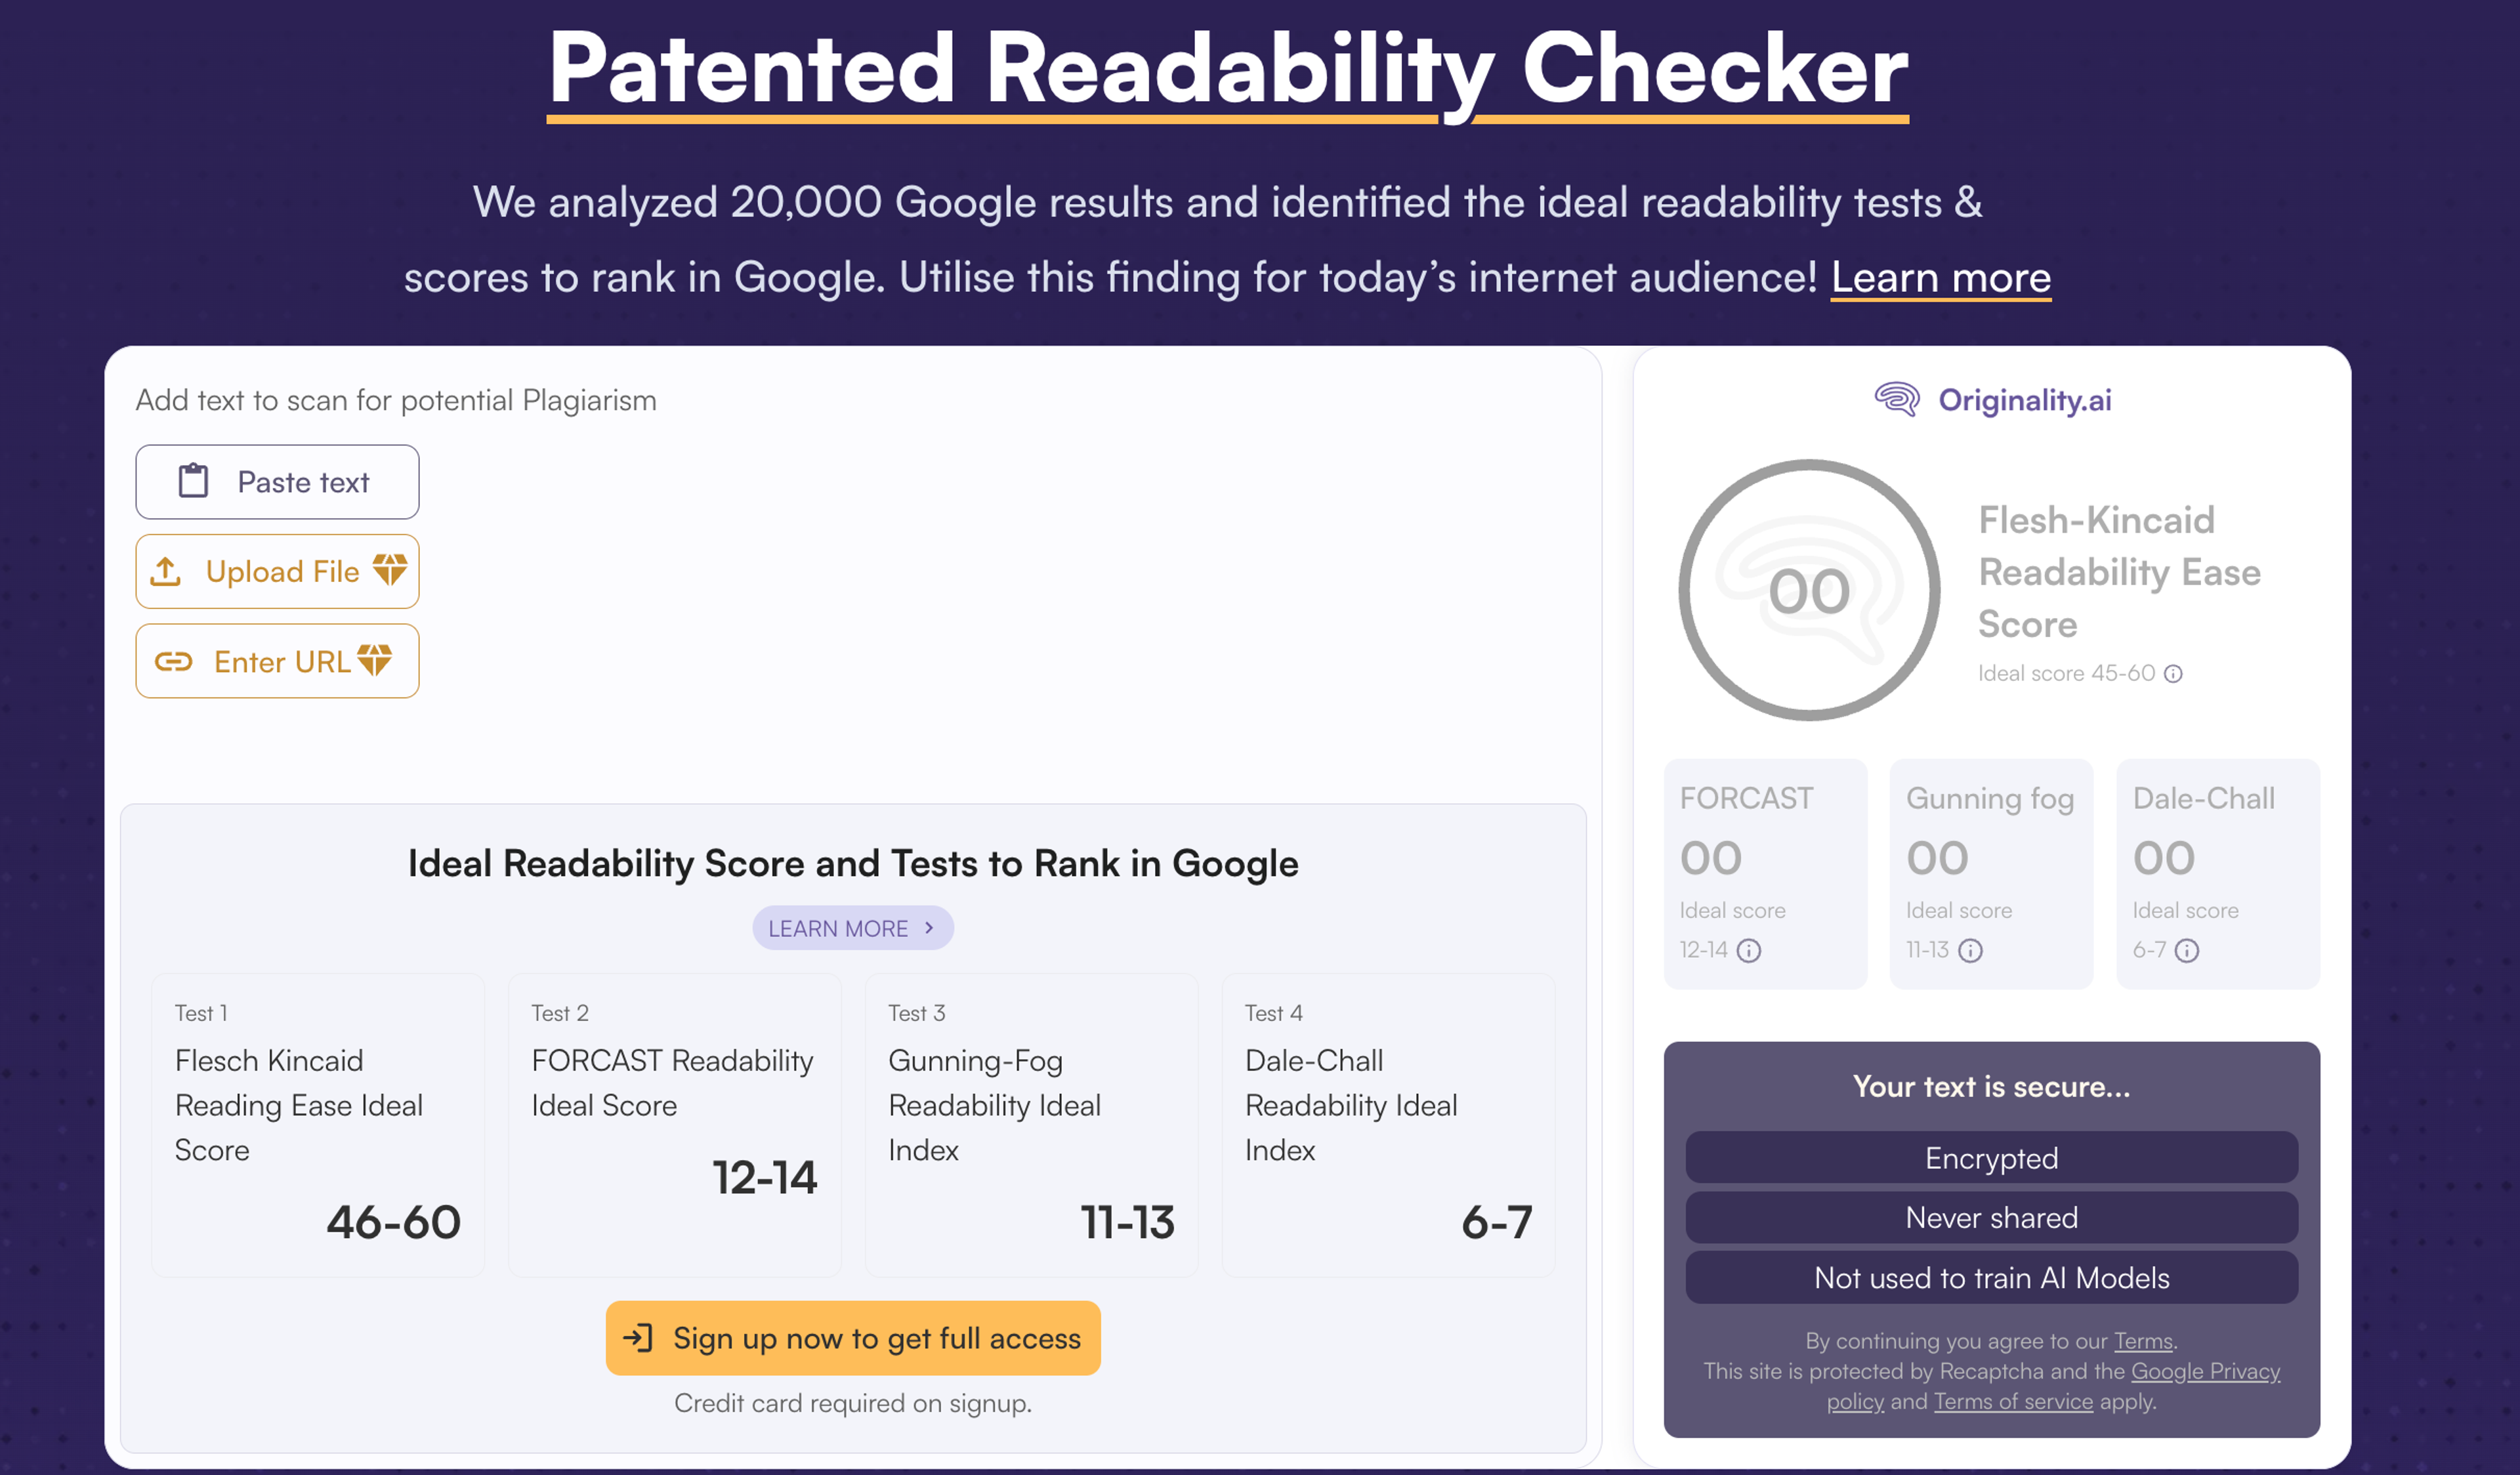Click the Enter URL button
Viewport: 2520px width, 1475px height.
click(277, 661)
